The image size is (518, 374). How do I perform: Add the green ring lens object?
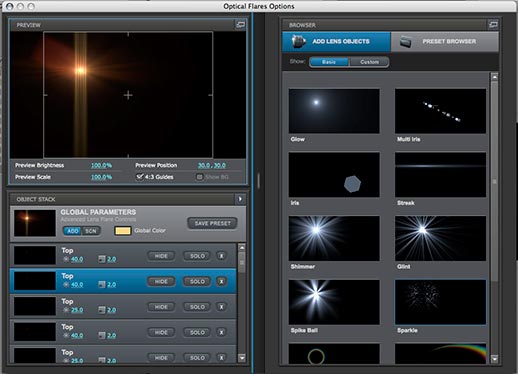click(334, 354)
